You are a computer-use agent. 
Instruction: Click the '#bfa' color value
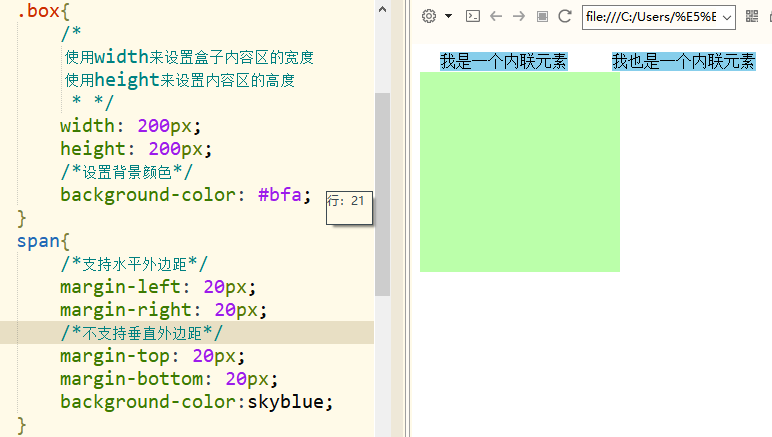[279, 195]
